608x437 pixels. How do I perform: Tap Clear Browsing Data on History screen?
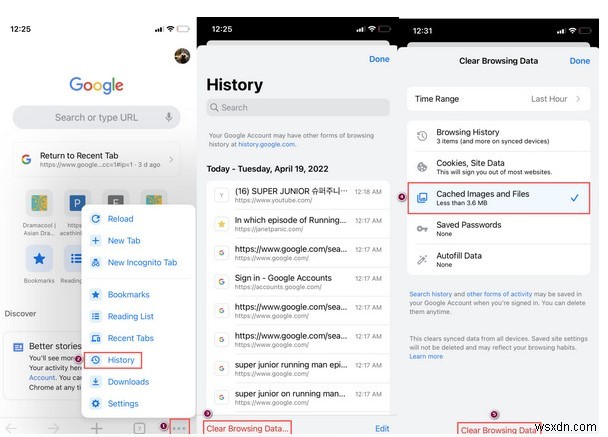click(x=247, y=428)
